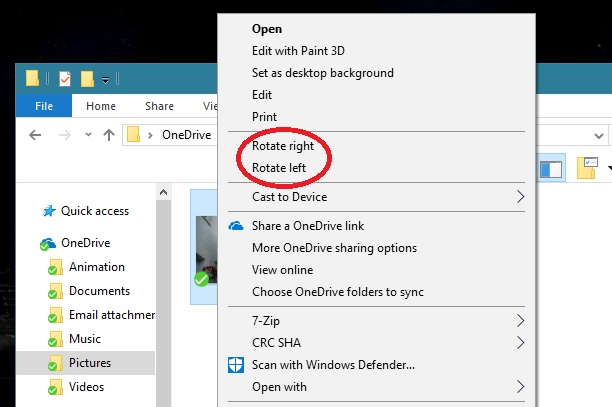Select the Pictures folder
Image resolution: width=612 pixels, height=407 pixels.
click(x=90, y=363)
